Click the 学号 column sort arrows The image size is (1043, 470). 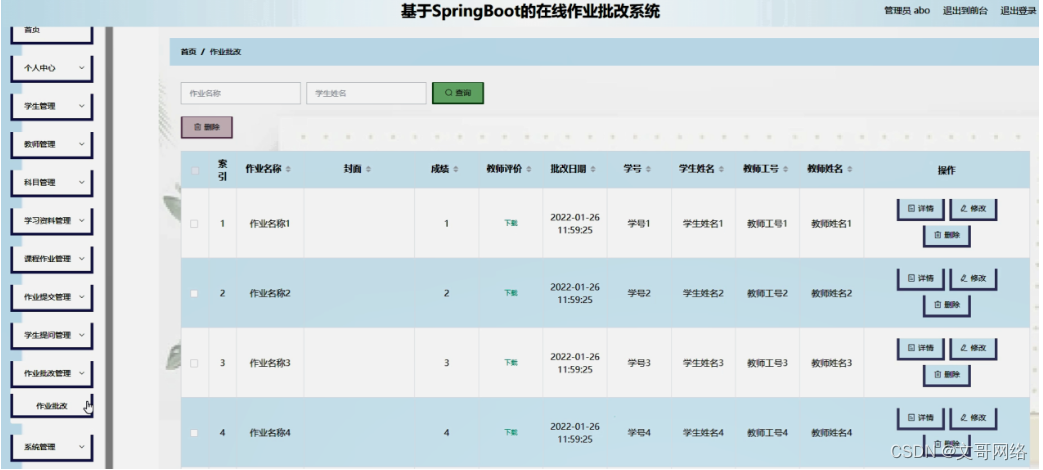[648, 170]
